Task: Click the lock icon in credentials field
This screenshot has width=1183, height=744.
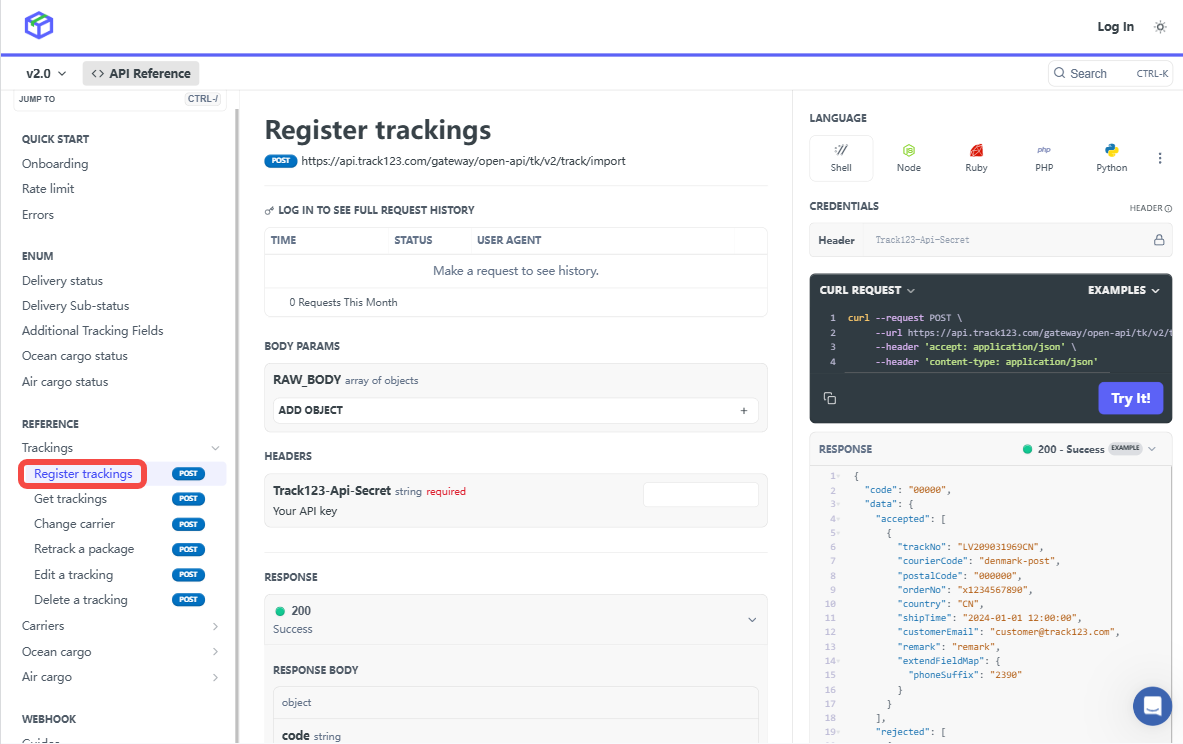Action: 1159,240
